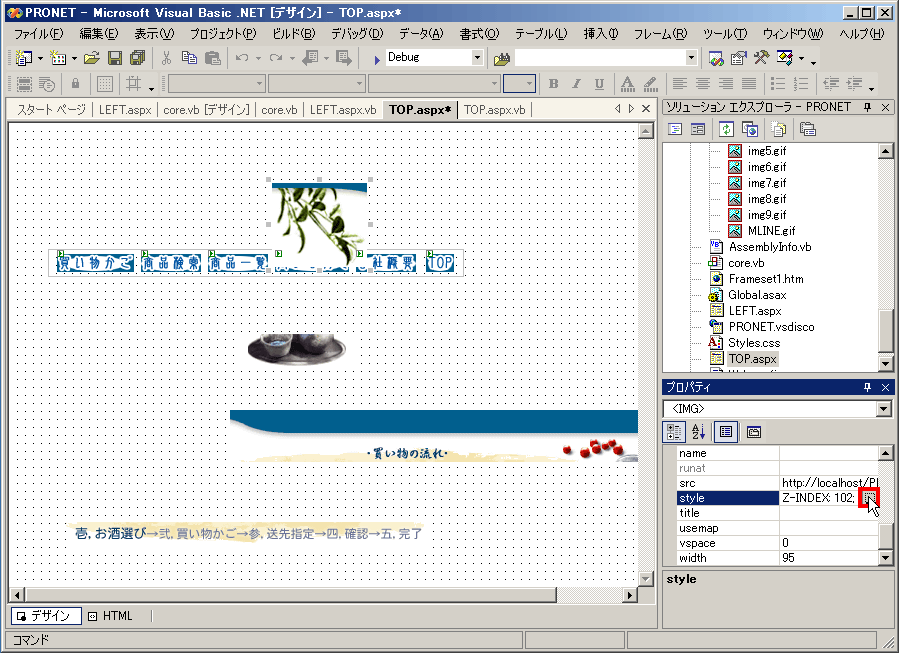
Task: Switch to the TOP.aspx.vb tab
Action: click(x=494, y=110)
